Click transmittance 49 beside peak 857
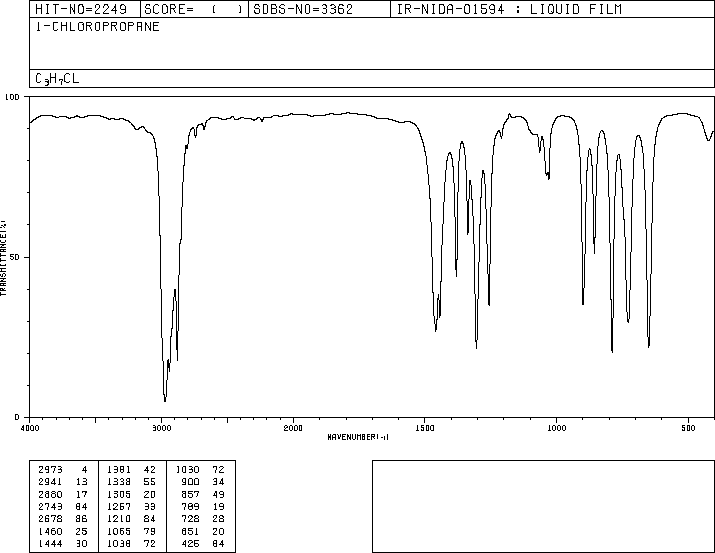Screen dimensions: 715x553 click(x=219, y=494)
